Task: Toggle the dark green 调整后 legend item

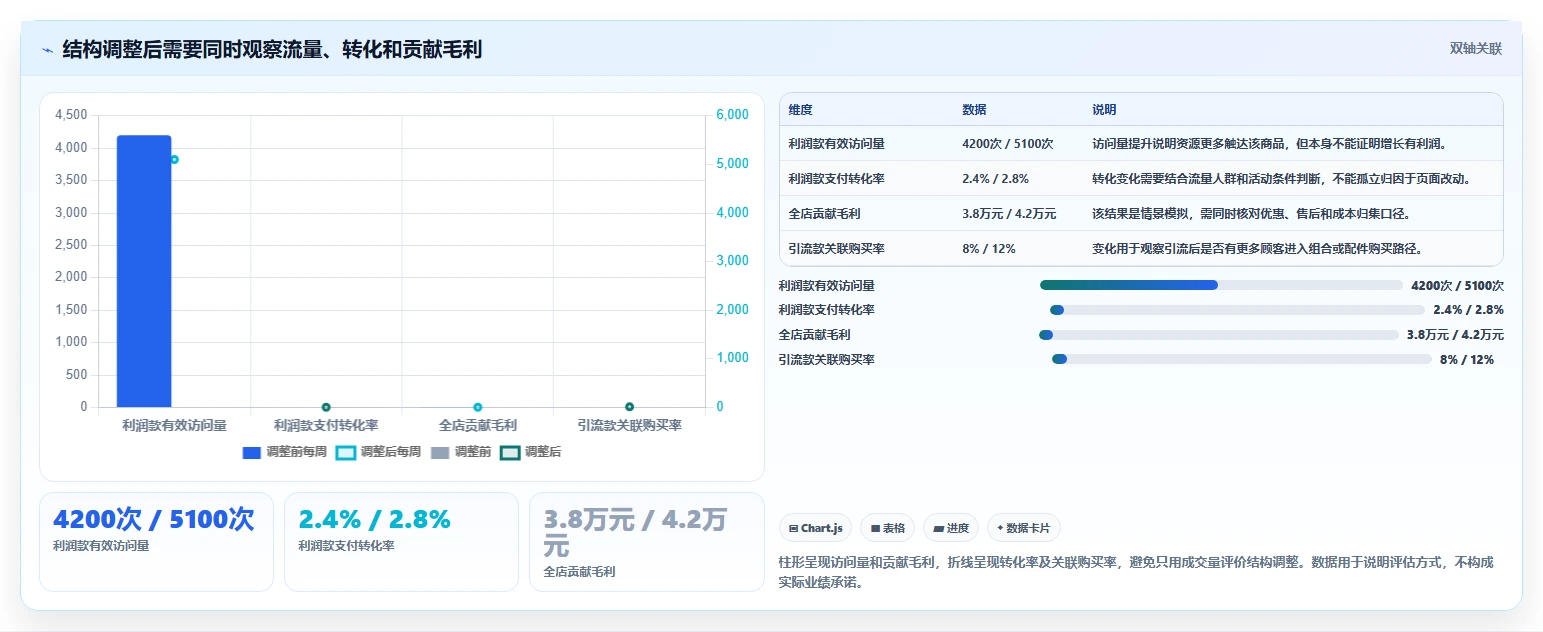Action: [x=531, y=452]
